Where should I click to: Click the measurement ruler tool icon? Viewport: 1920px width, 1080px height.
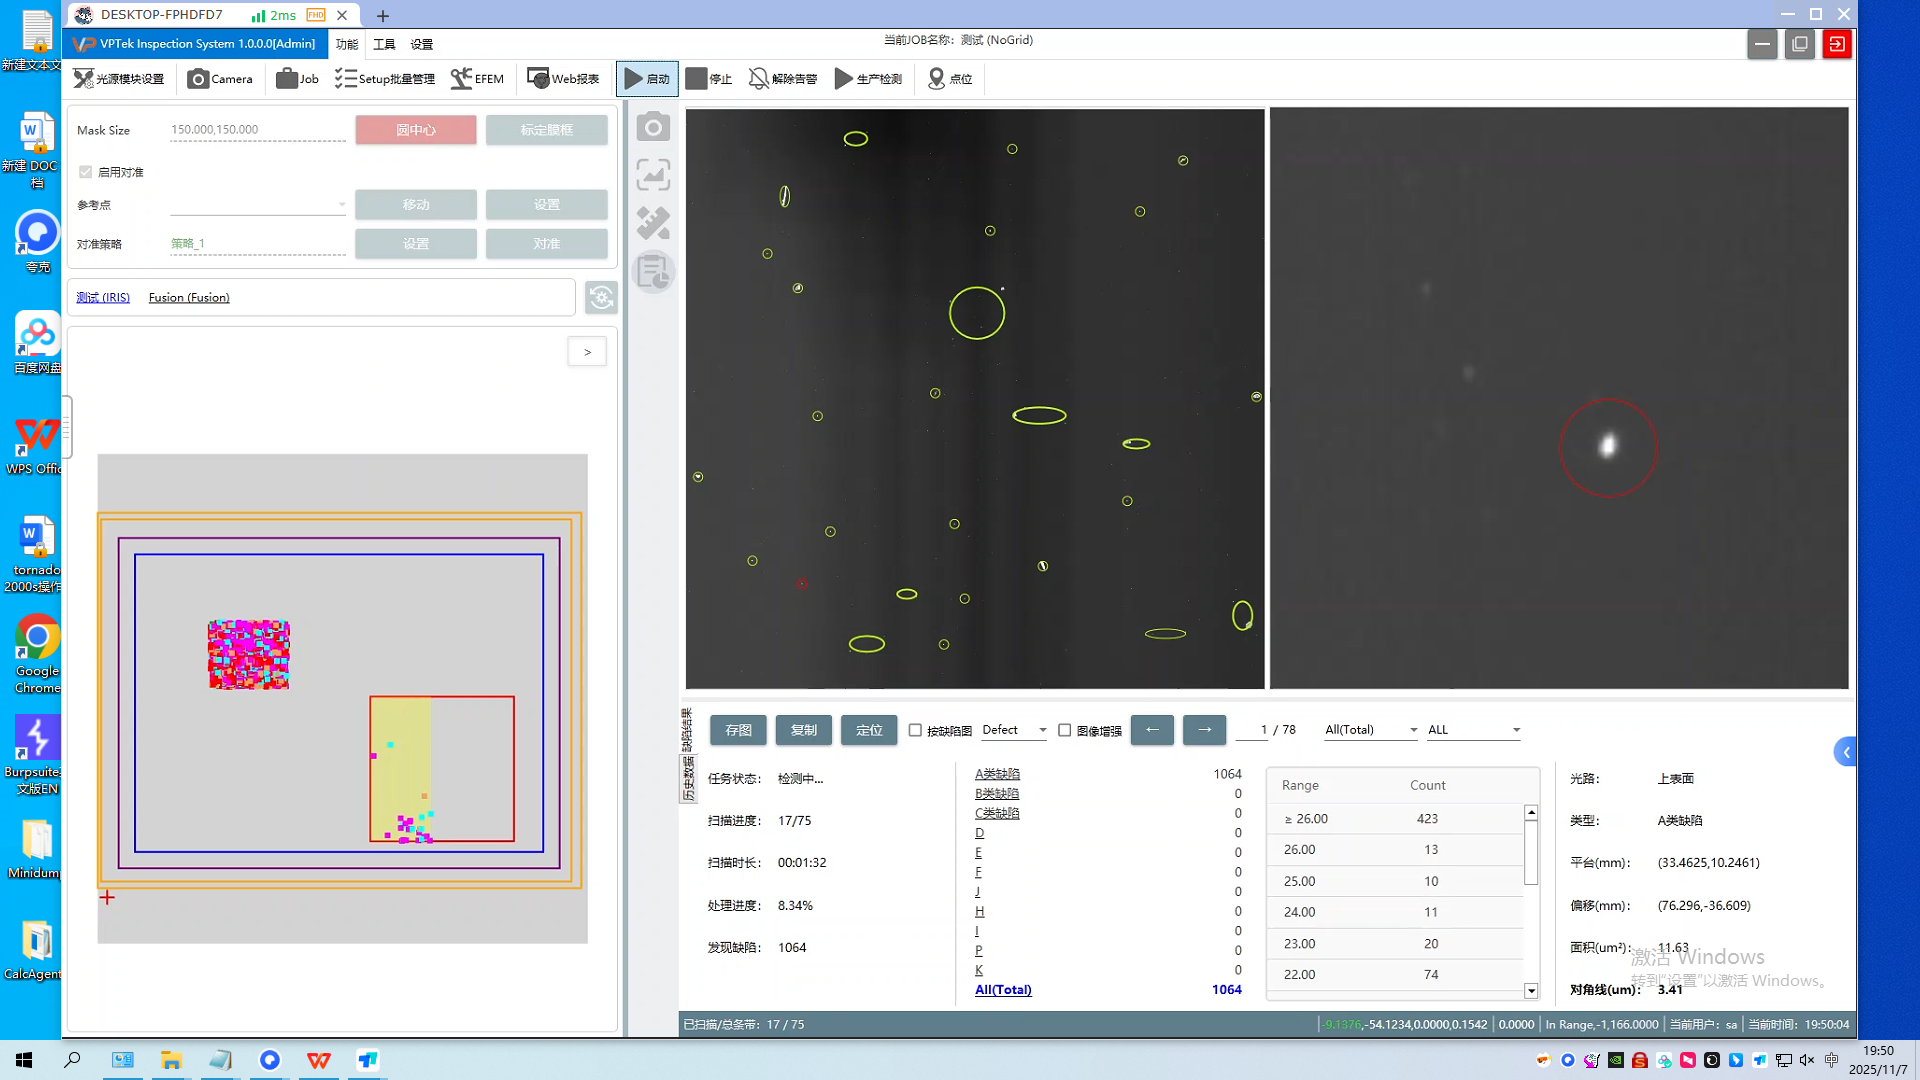tap(653, 223)
